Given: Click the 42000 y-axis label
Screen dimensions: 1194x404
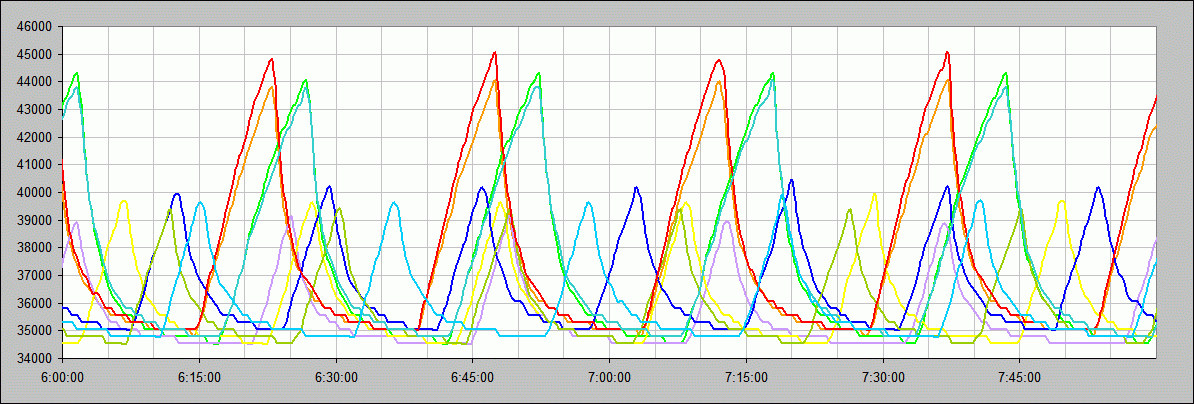Looking at the screenshot, I should point(33,137).
